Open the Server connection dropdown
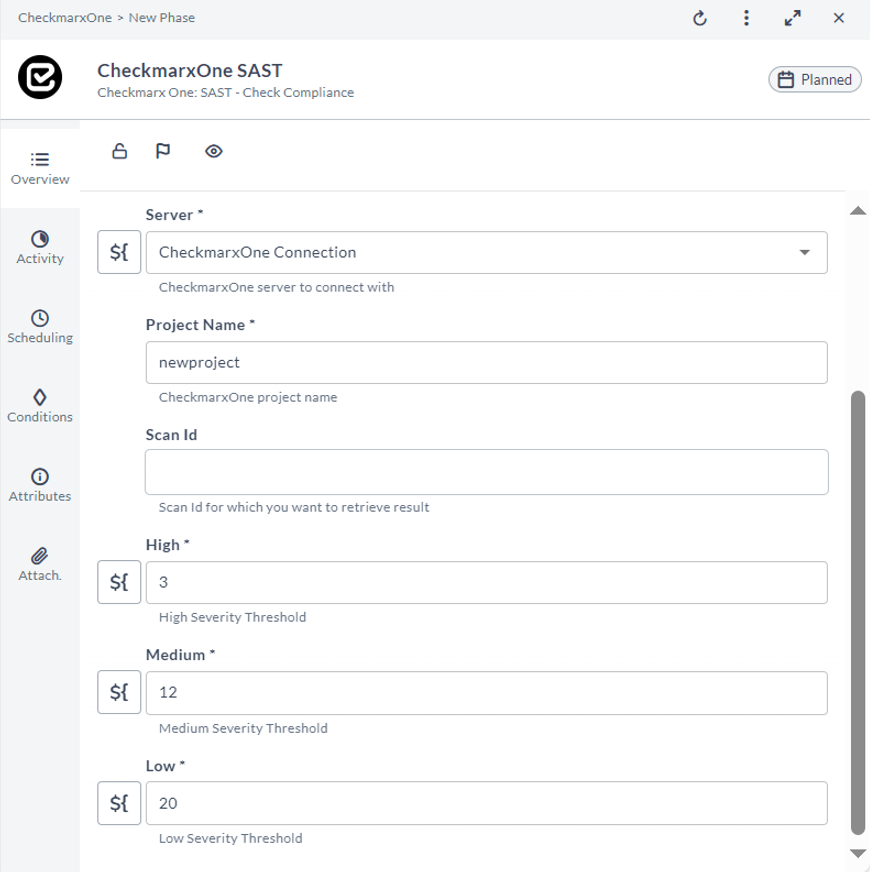 487,252
